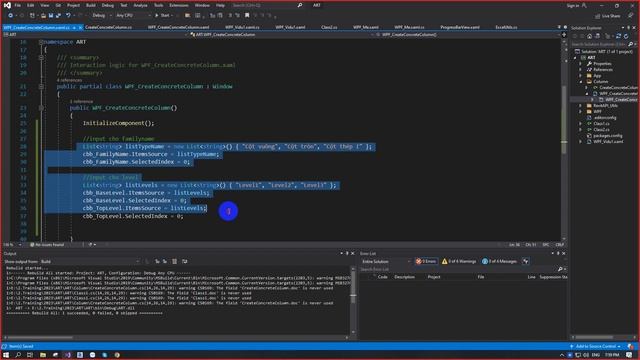Open the Tools menu
The image size is (640, 360).
tap(158, 5)
